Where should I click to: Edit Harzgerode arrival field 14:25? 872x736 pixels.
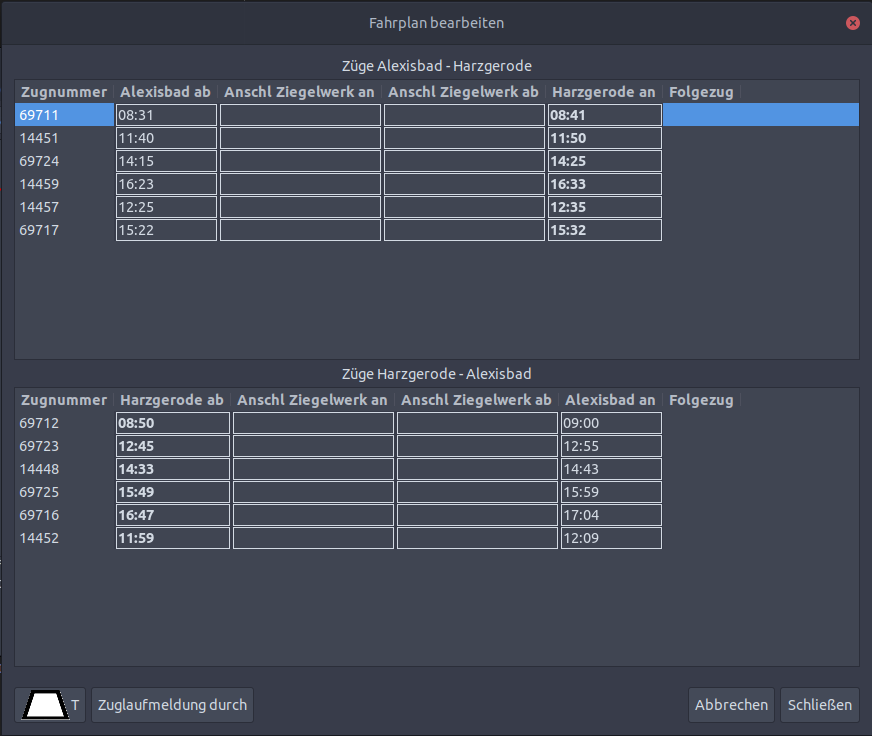point(605,161)
